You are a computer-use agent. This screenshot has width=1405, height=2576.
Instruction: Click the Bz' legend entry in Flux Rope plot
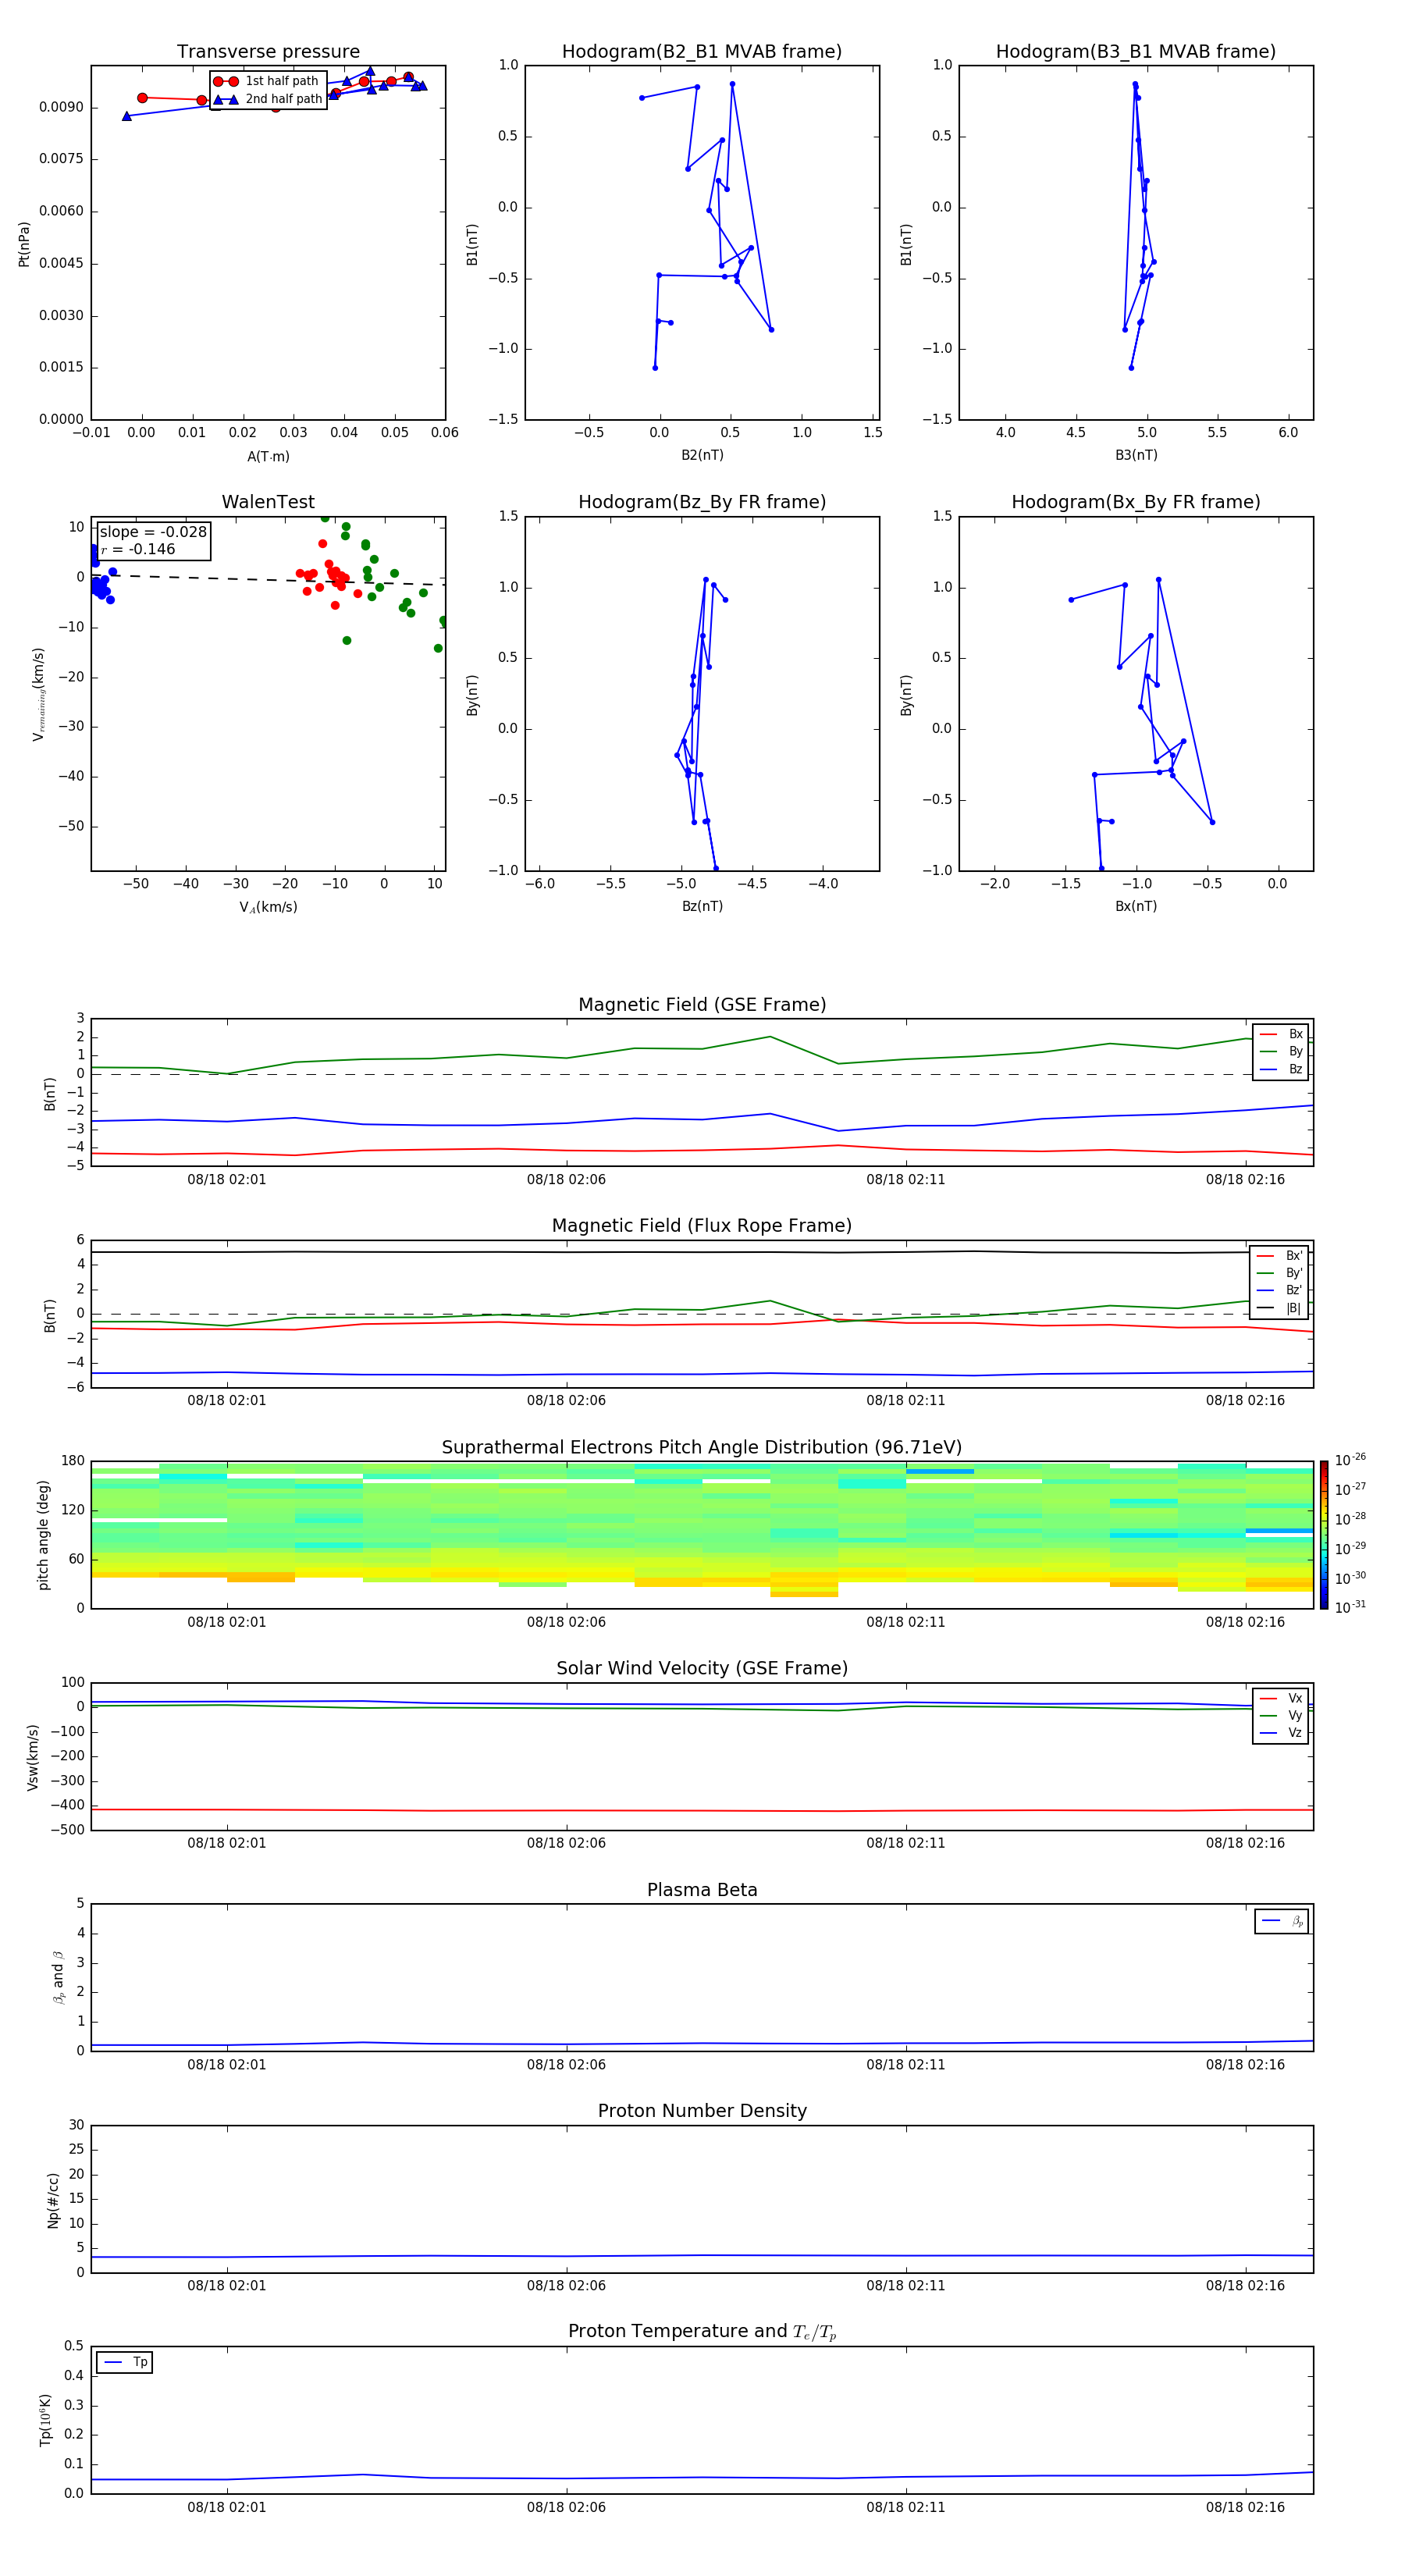1280,1290
